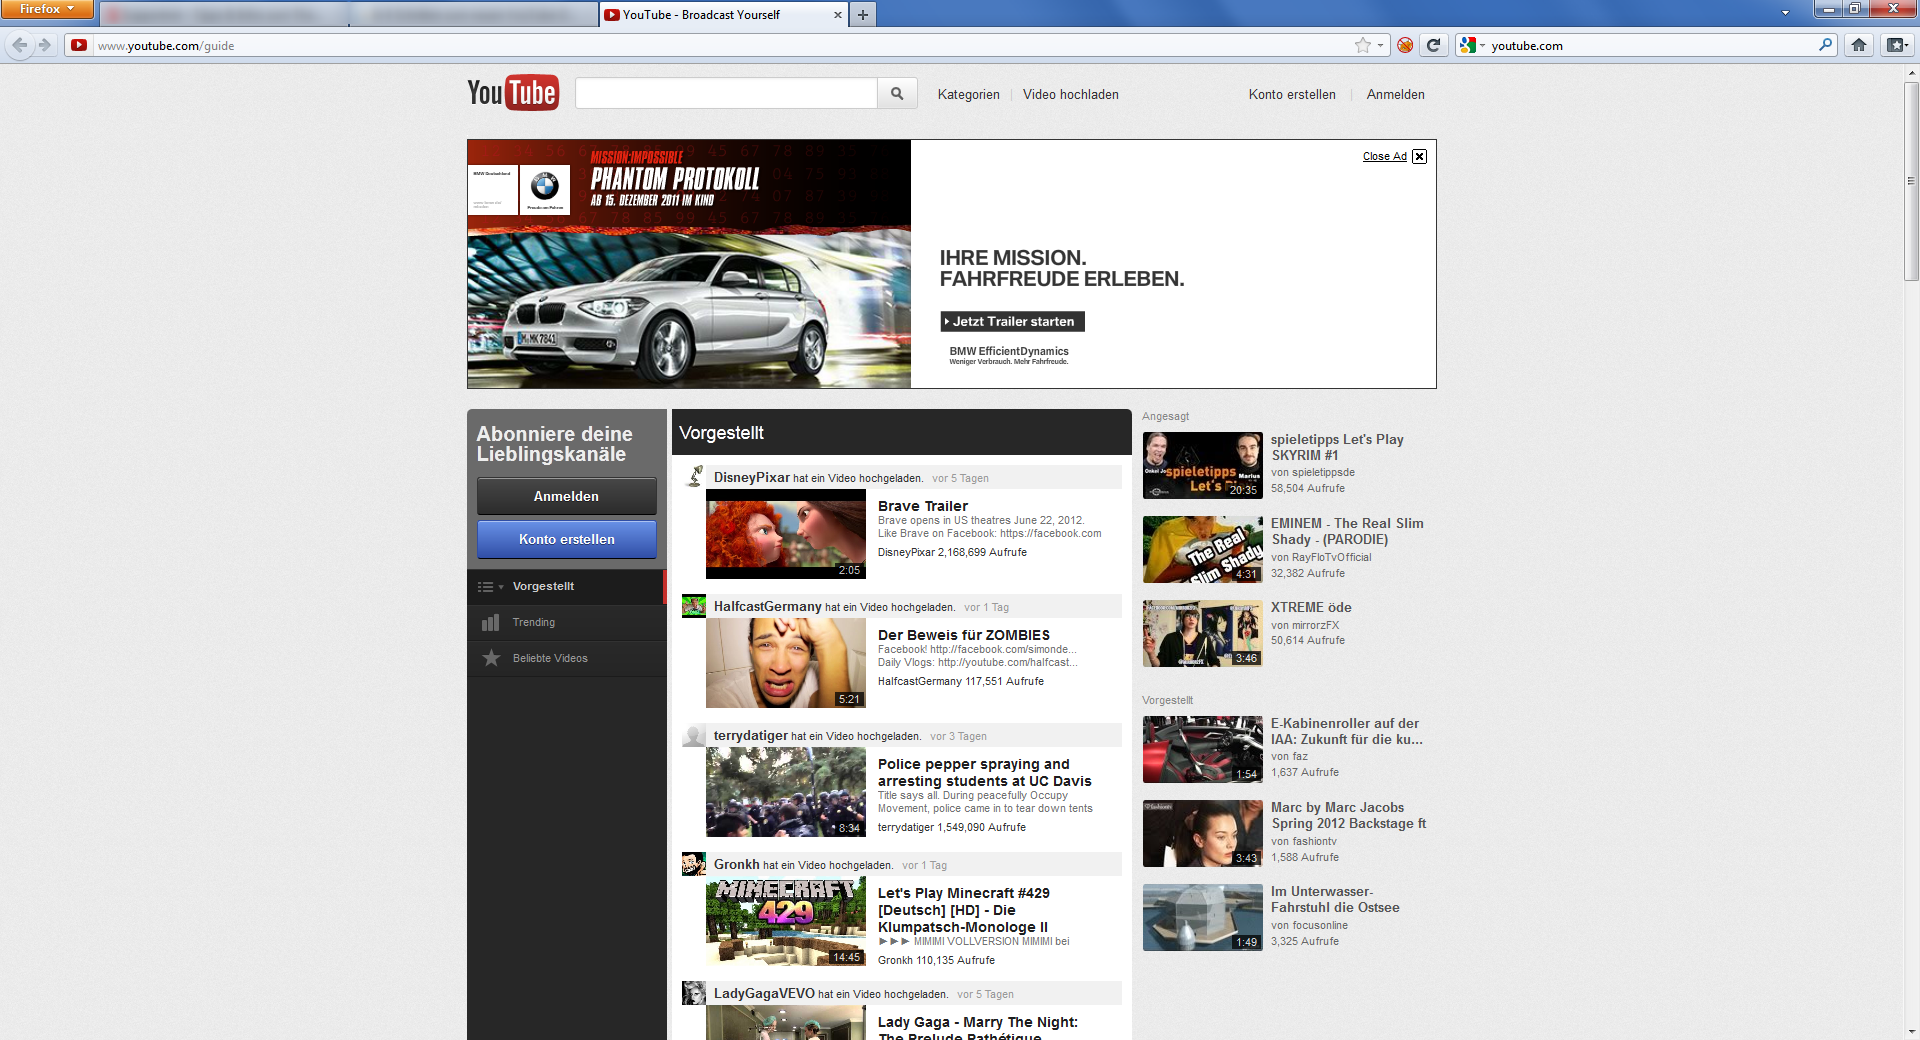Screen dimensions: 1920x1040
Task: Click the YouTube logo
Action: (513, 93)
